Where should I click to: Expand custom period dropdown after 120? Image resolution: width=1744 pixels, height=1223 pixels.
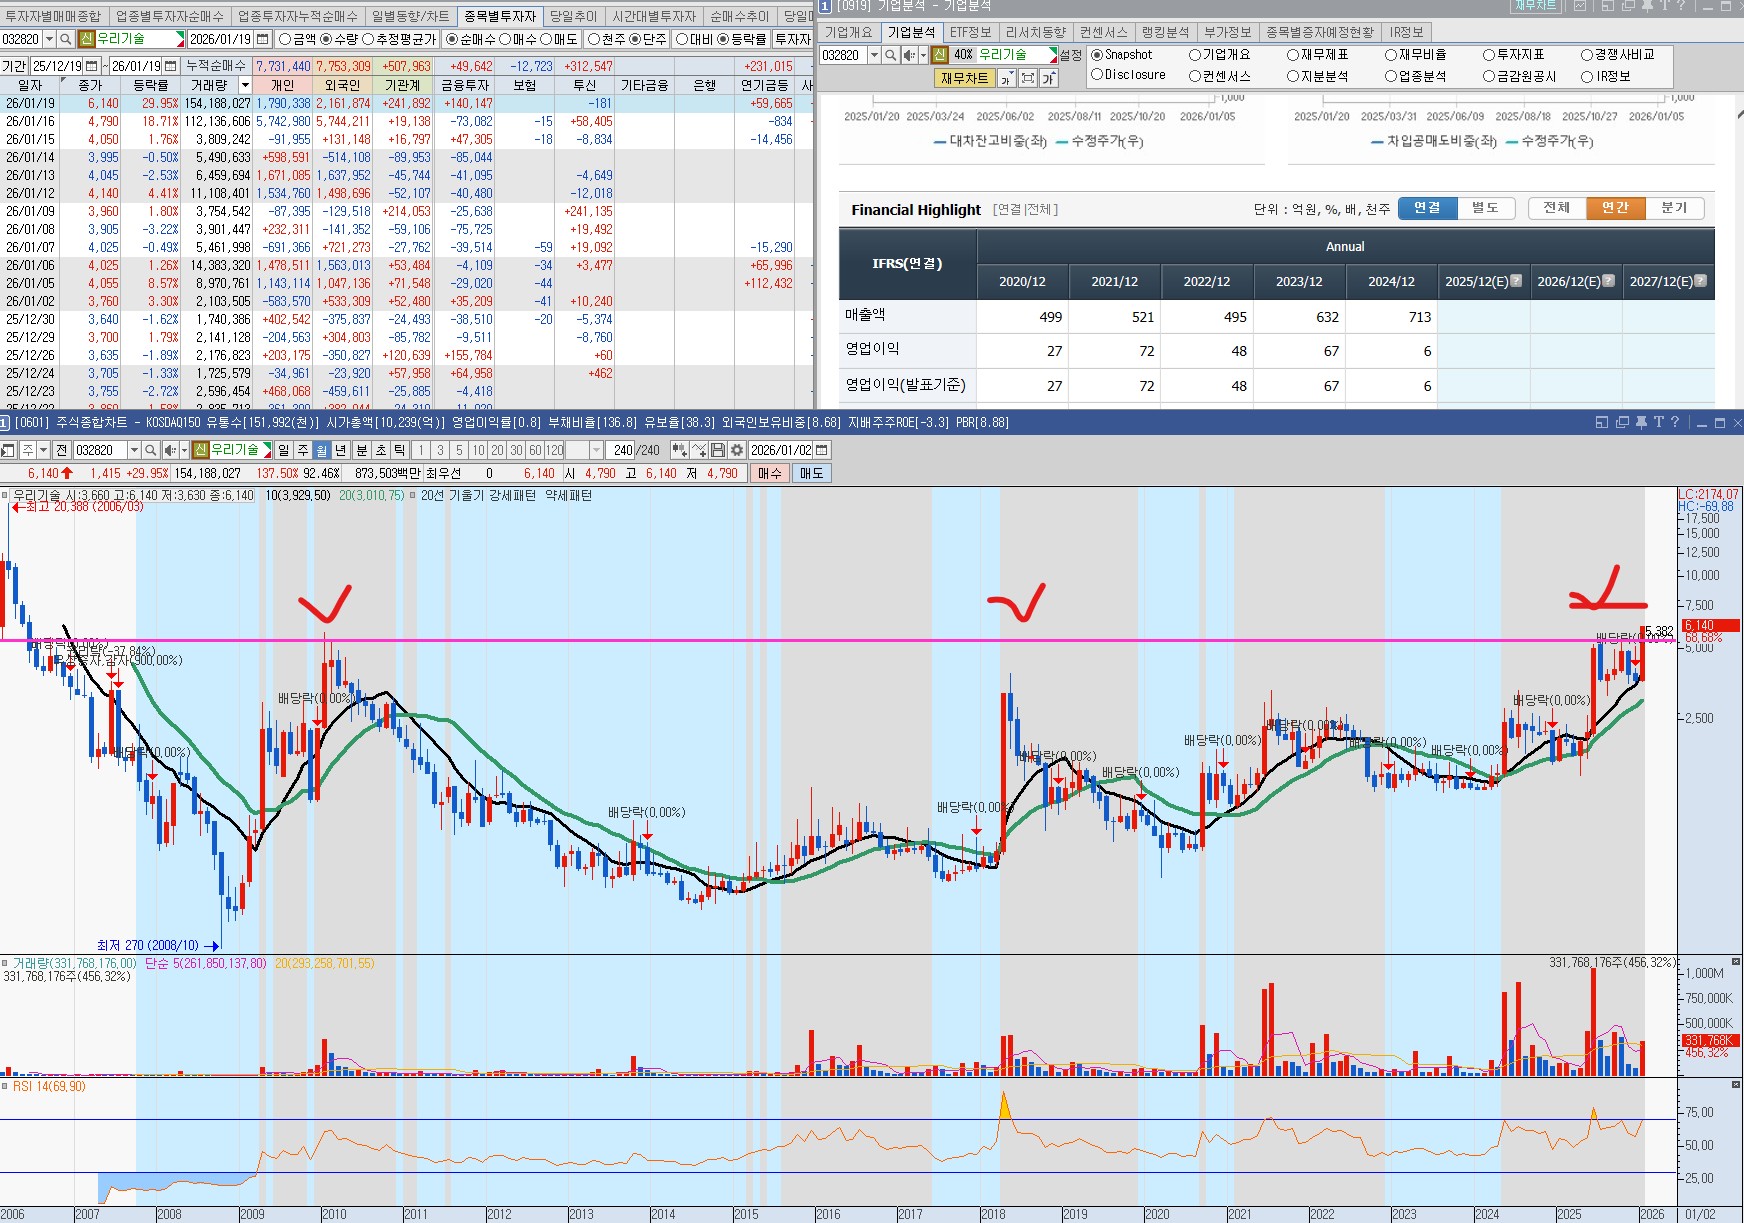597,450
